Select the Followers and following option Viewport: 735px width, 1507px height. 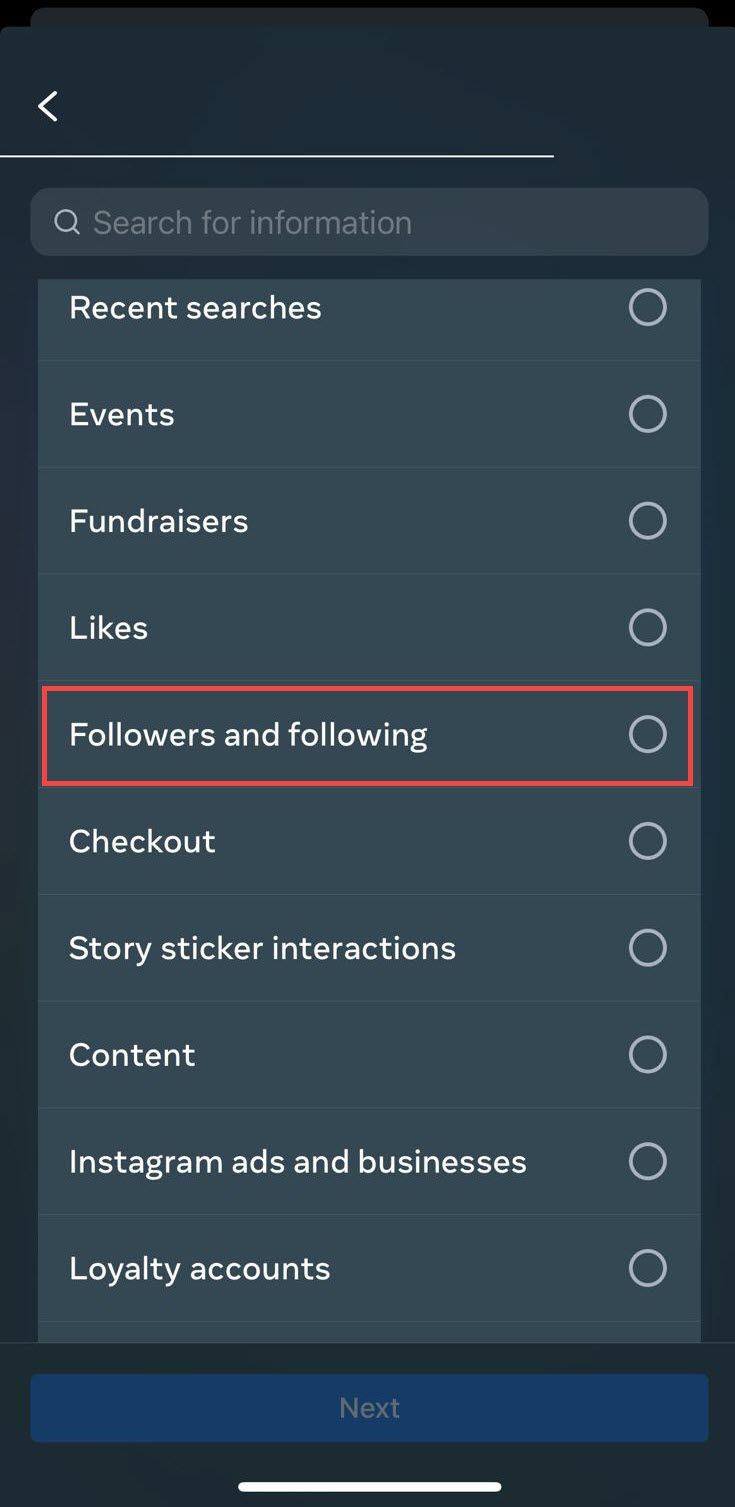(x=648, y=734)
